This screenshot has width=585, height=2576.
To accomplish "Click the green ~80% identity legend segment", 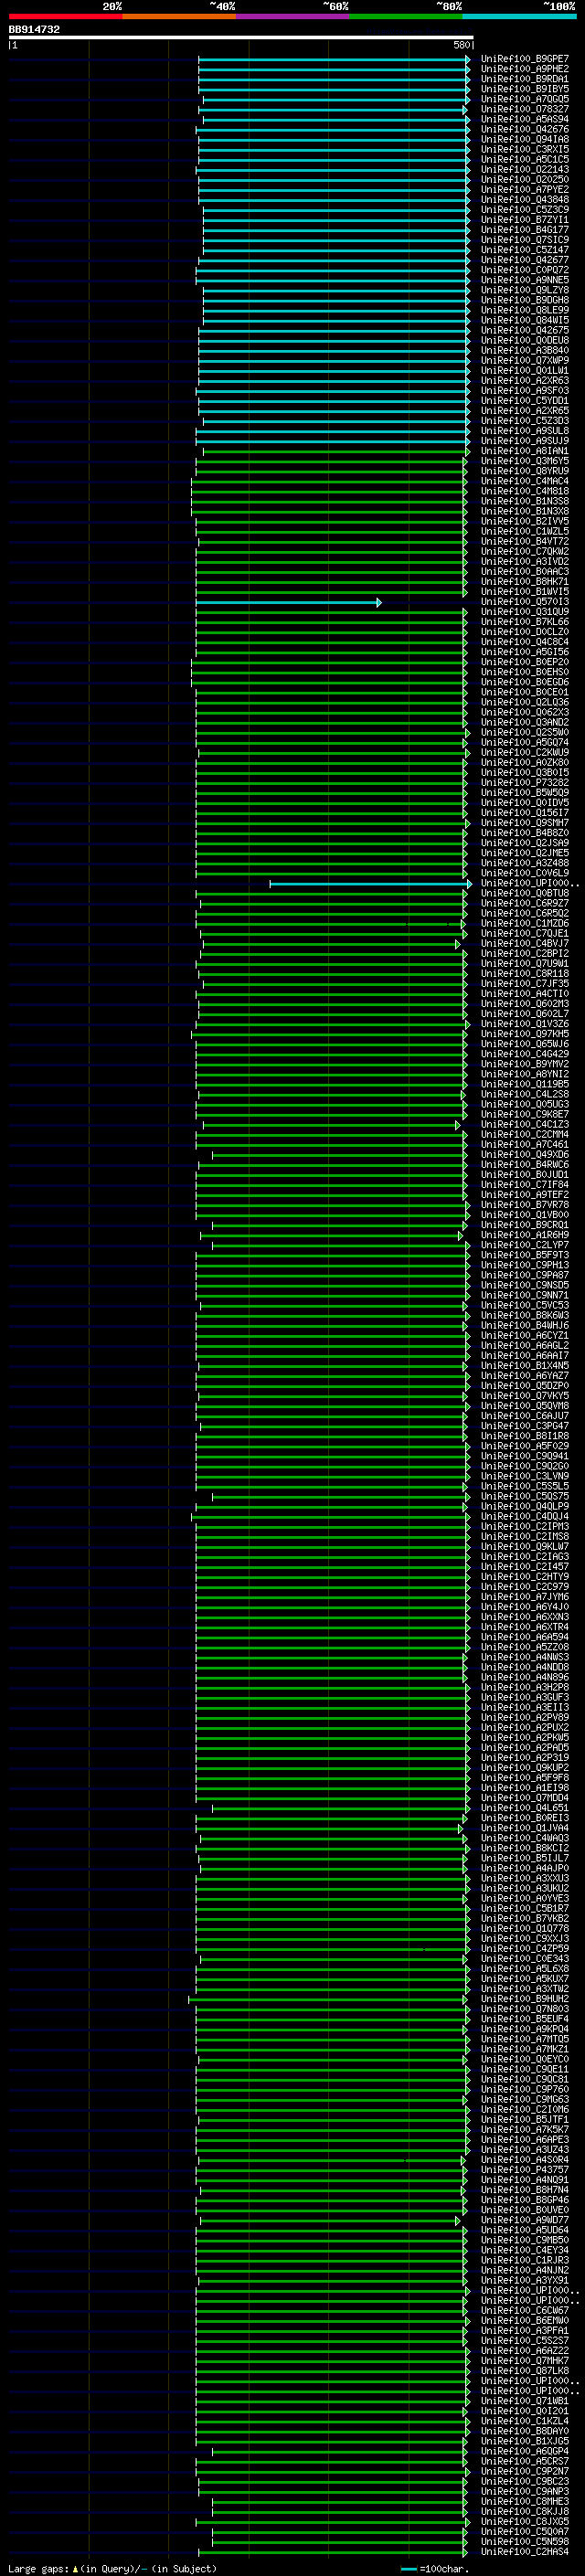I will (x=406, y=16).
